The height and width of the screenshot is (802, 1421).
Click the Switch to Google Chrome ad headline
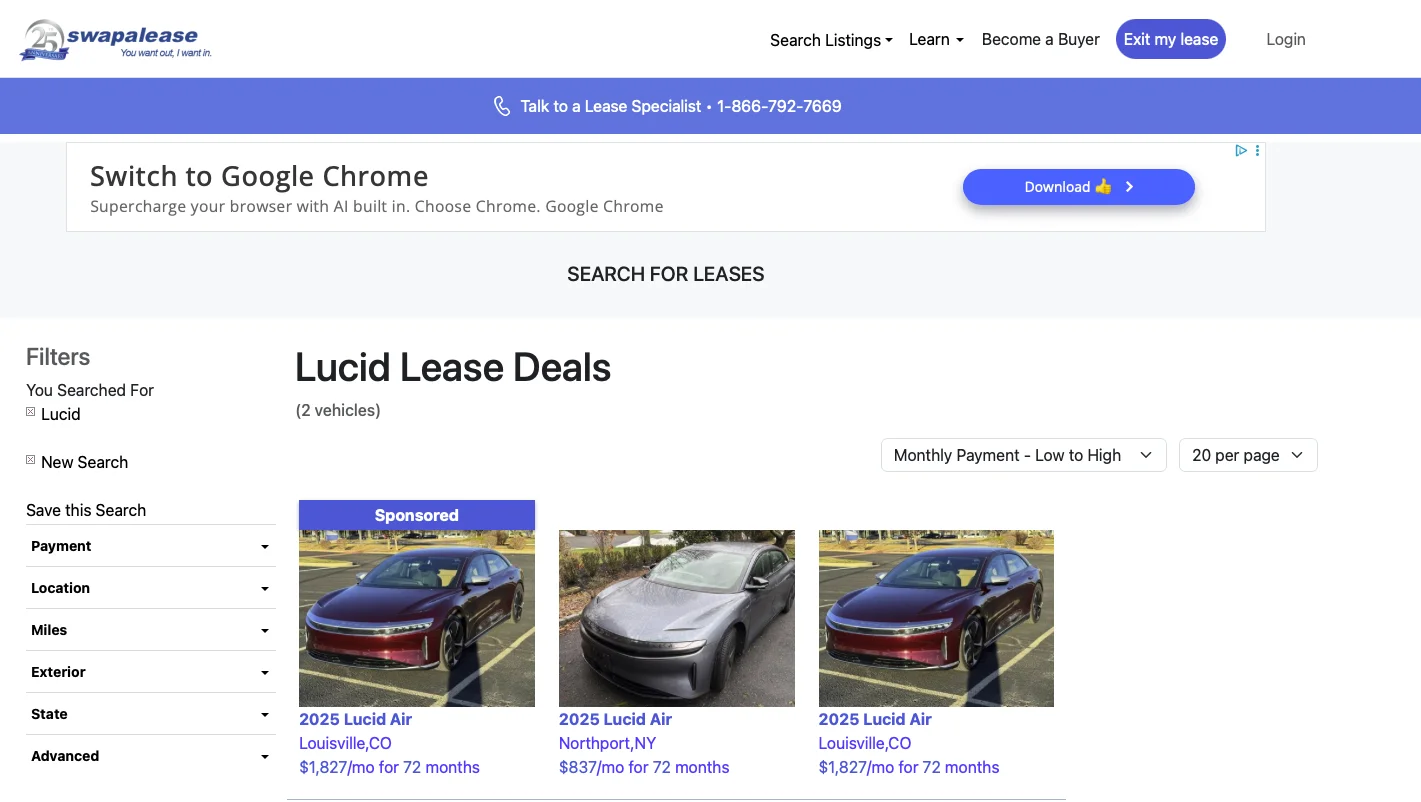tap(259, 176)
